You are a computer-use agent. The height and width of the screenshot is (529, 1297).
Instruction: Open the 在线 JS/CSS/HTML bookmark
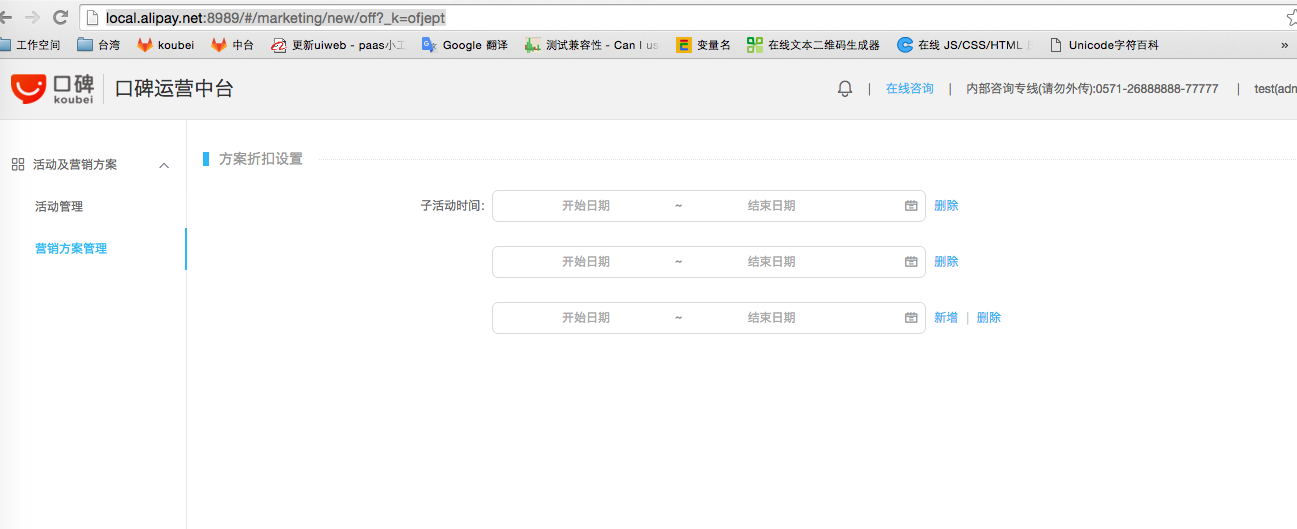965,45
